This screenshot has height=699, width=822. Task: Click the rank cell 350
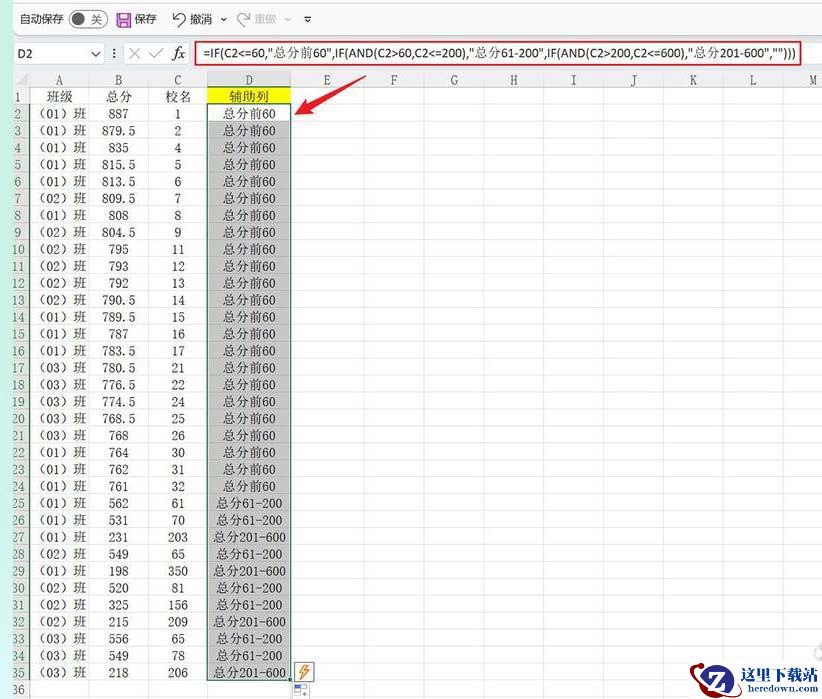click(178, 571)
